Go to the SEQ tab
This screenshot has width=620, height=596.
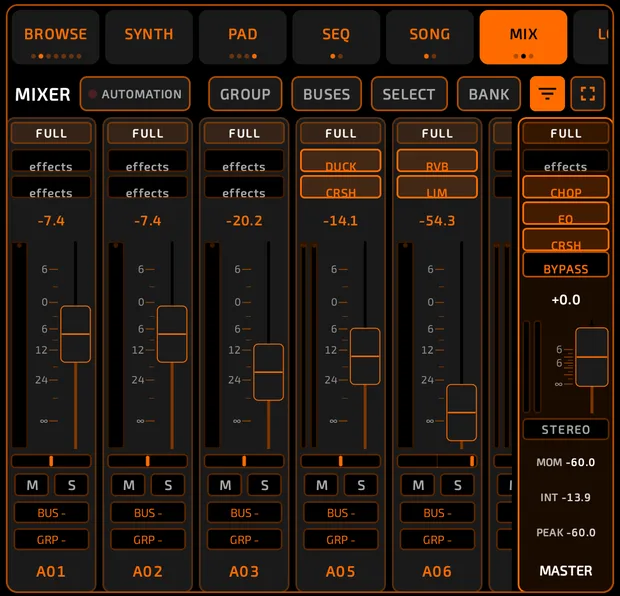click(336, 38)
